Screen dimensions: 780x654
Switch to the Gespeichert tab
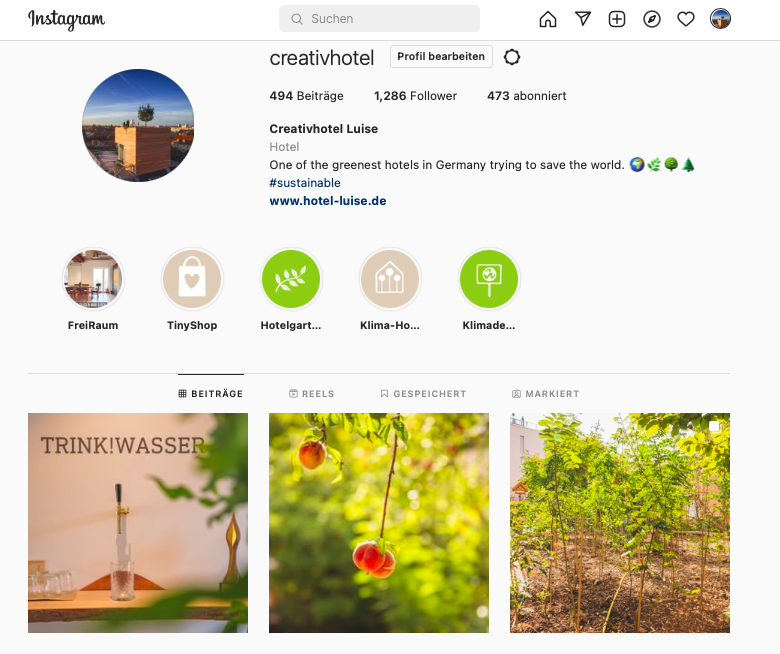pos(423,393)
